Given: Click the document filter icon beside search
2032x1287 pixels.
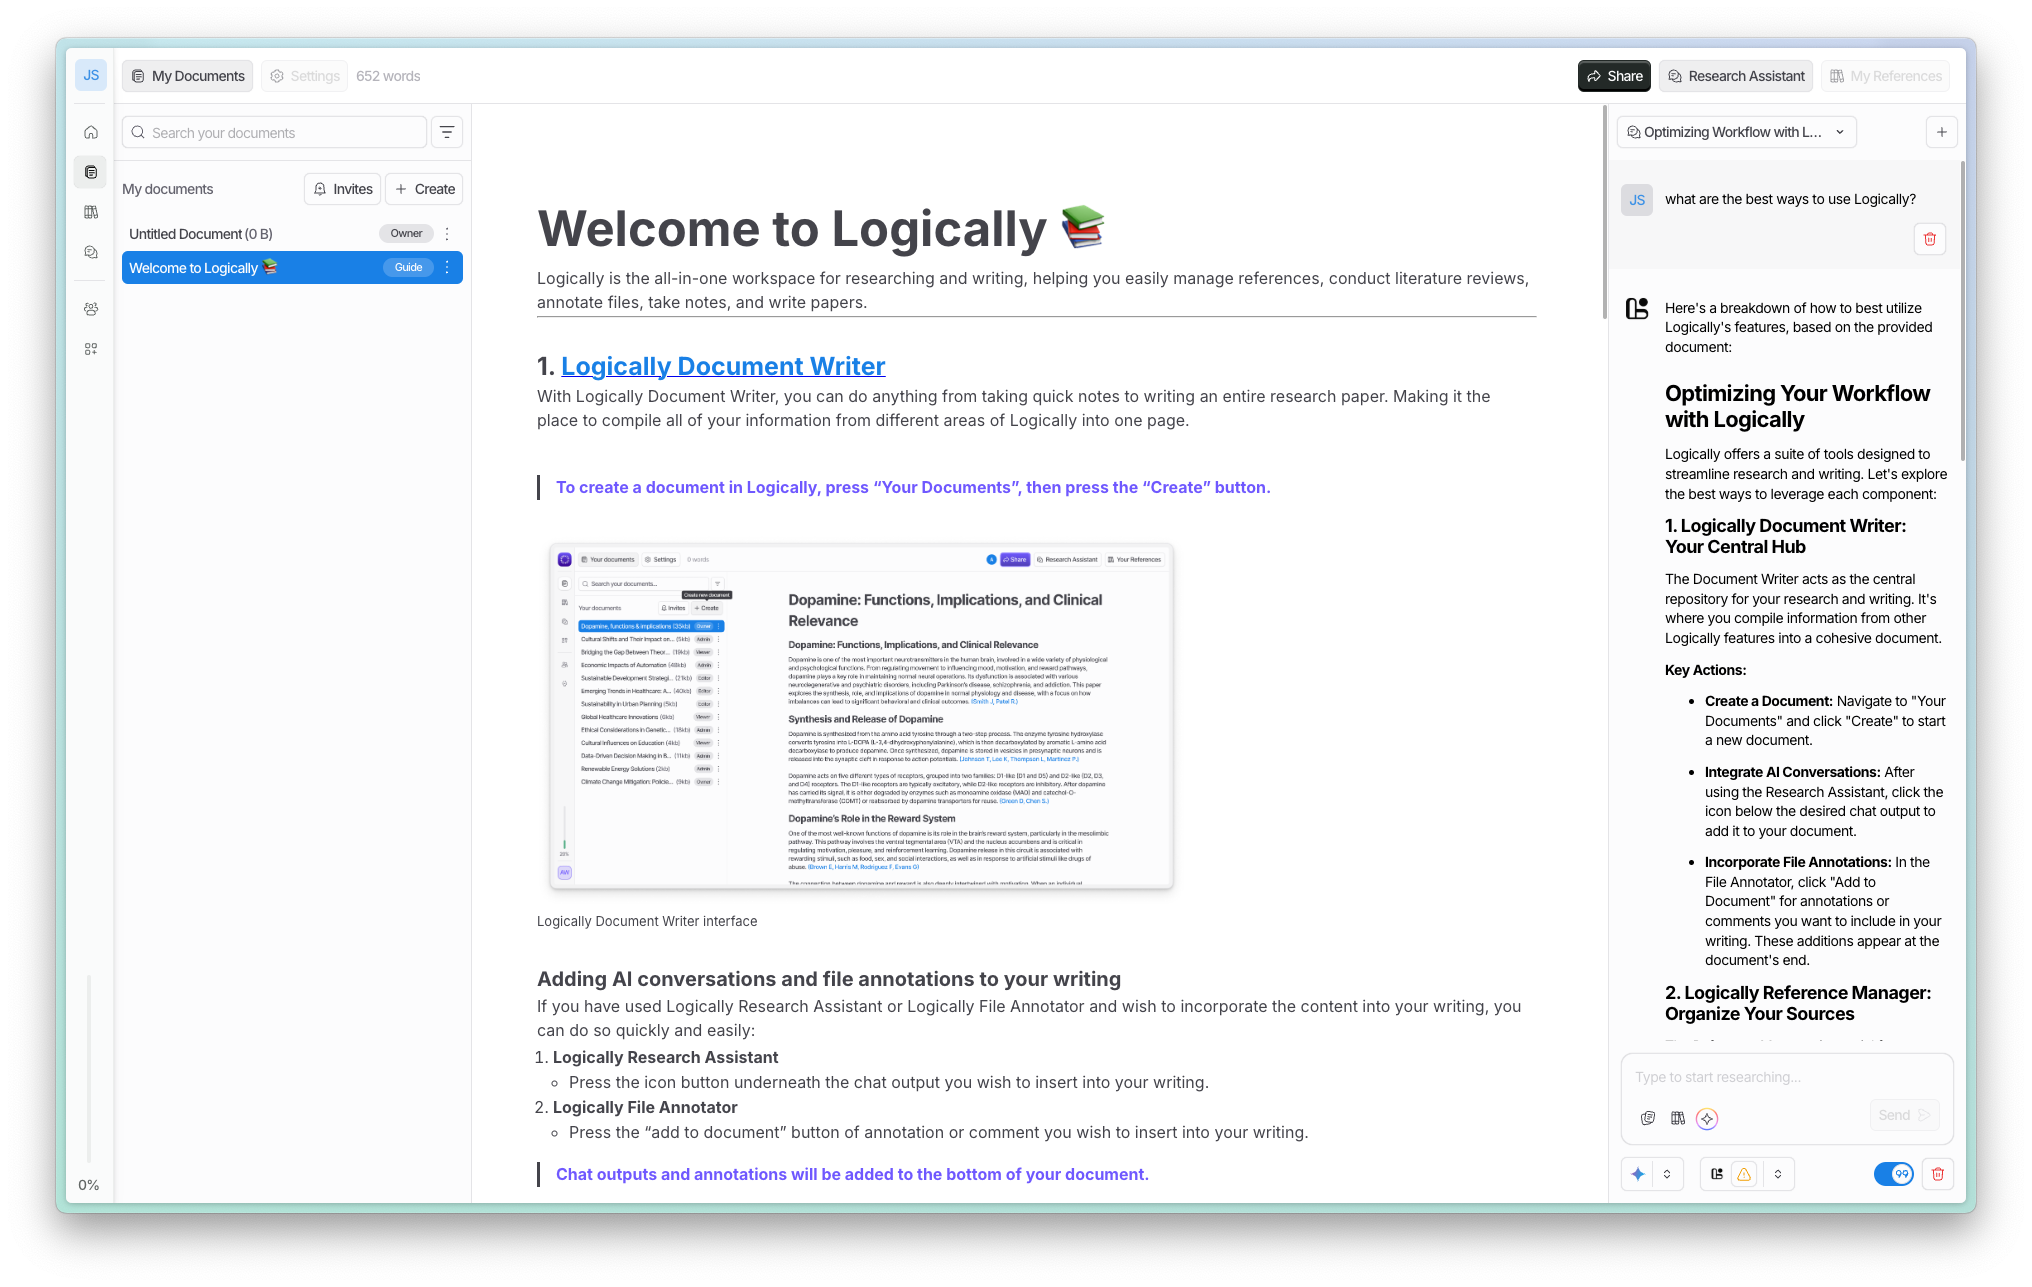Looking at the screenshot, I should (x=447, y=132).
